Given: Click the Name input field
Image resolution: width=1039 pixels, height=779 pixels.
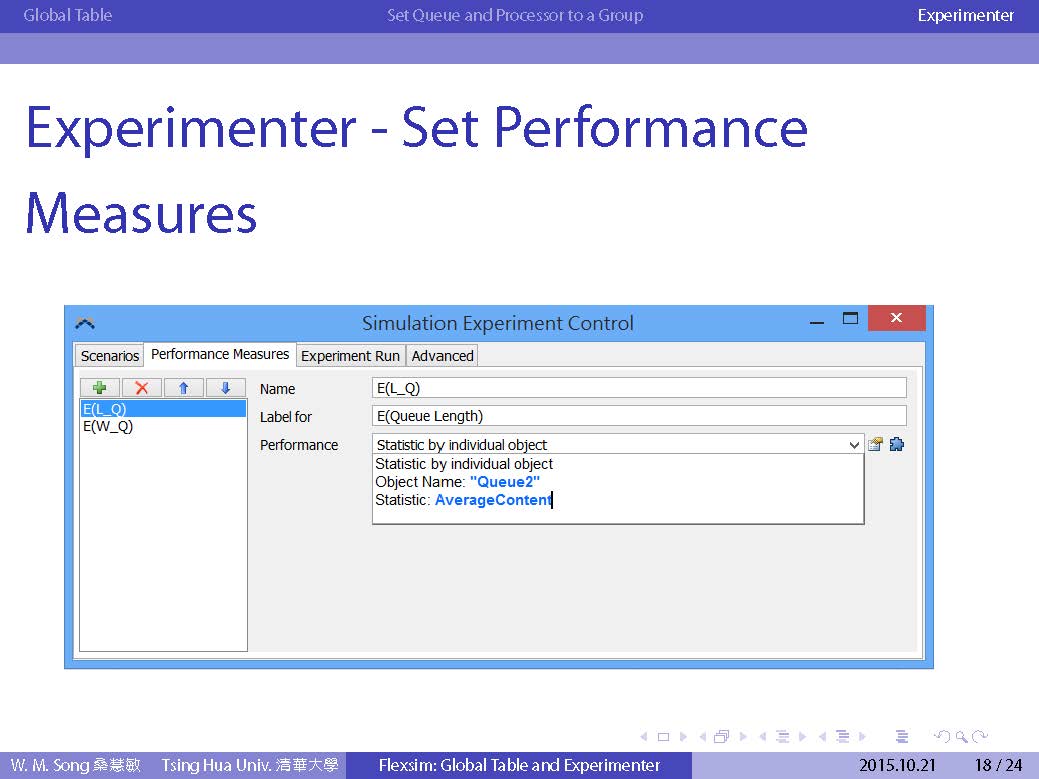Looking at the screenshot, I should (638, 388).
